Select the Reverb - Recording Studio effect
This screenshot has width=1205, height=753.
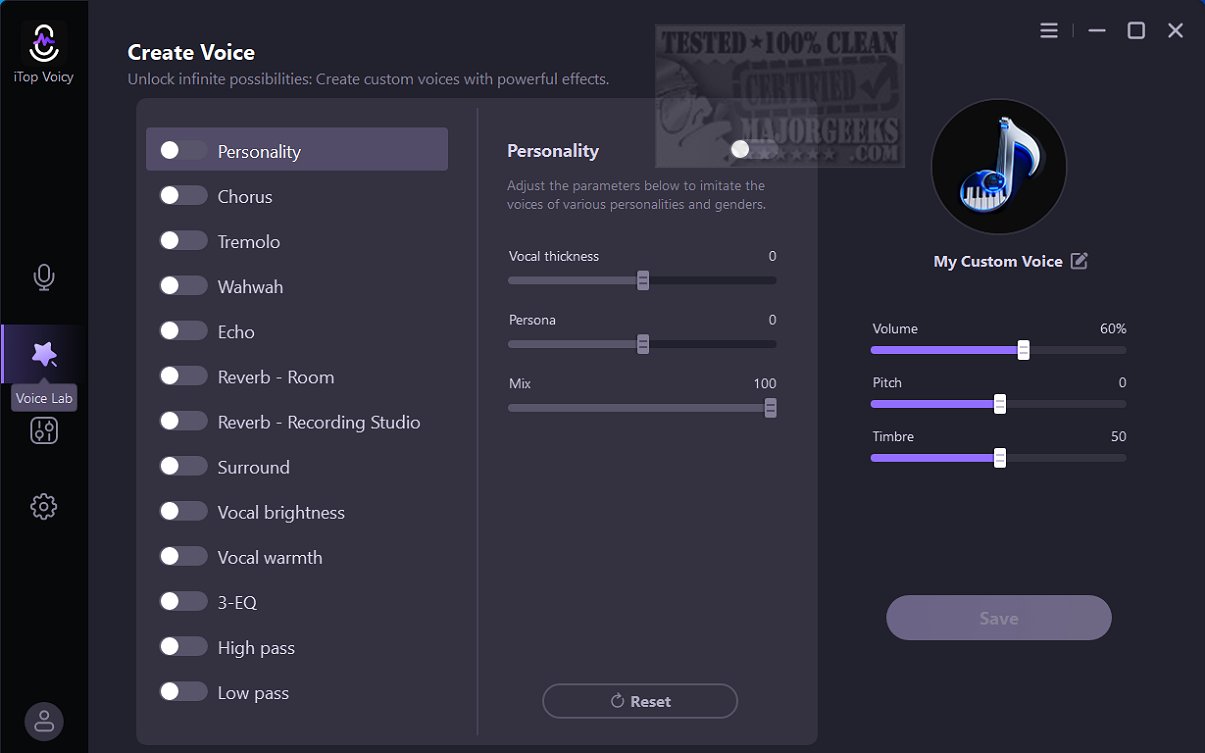[319, 422]
